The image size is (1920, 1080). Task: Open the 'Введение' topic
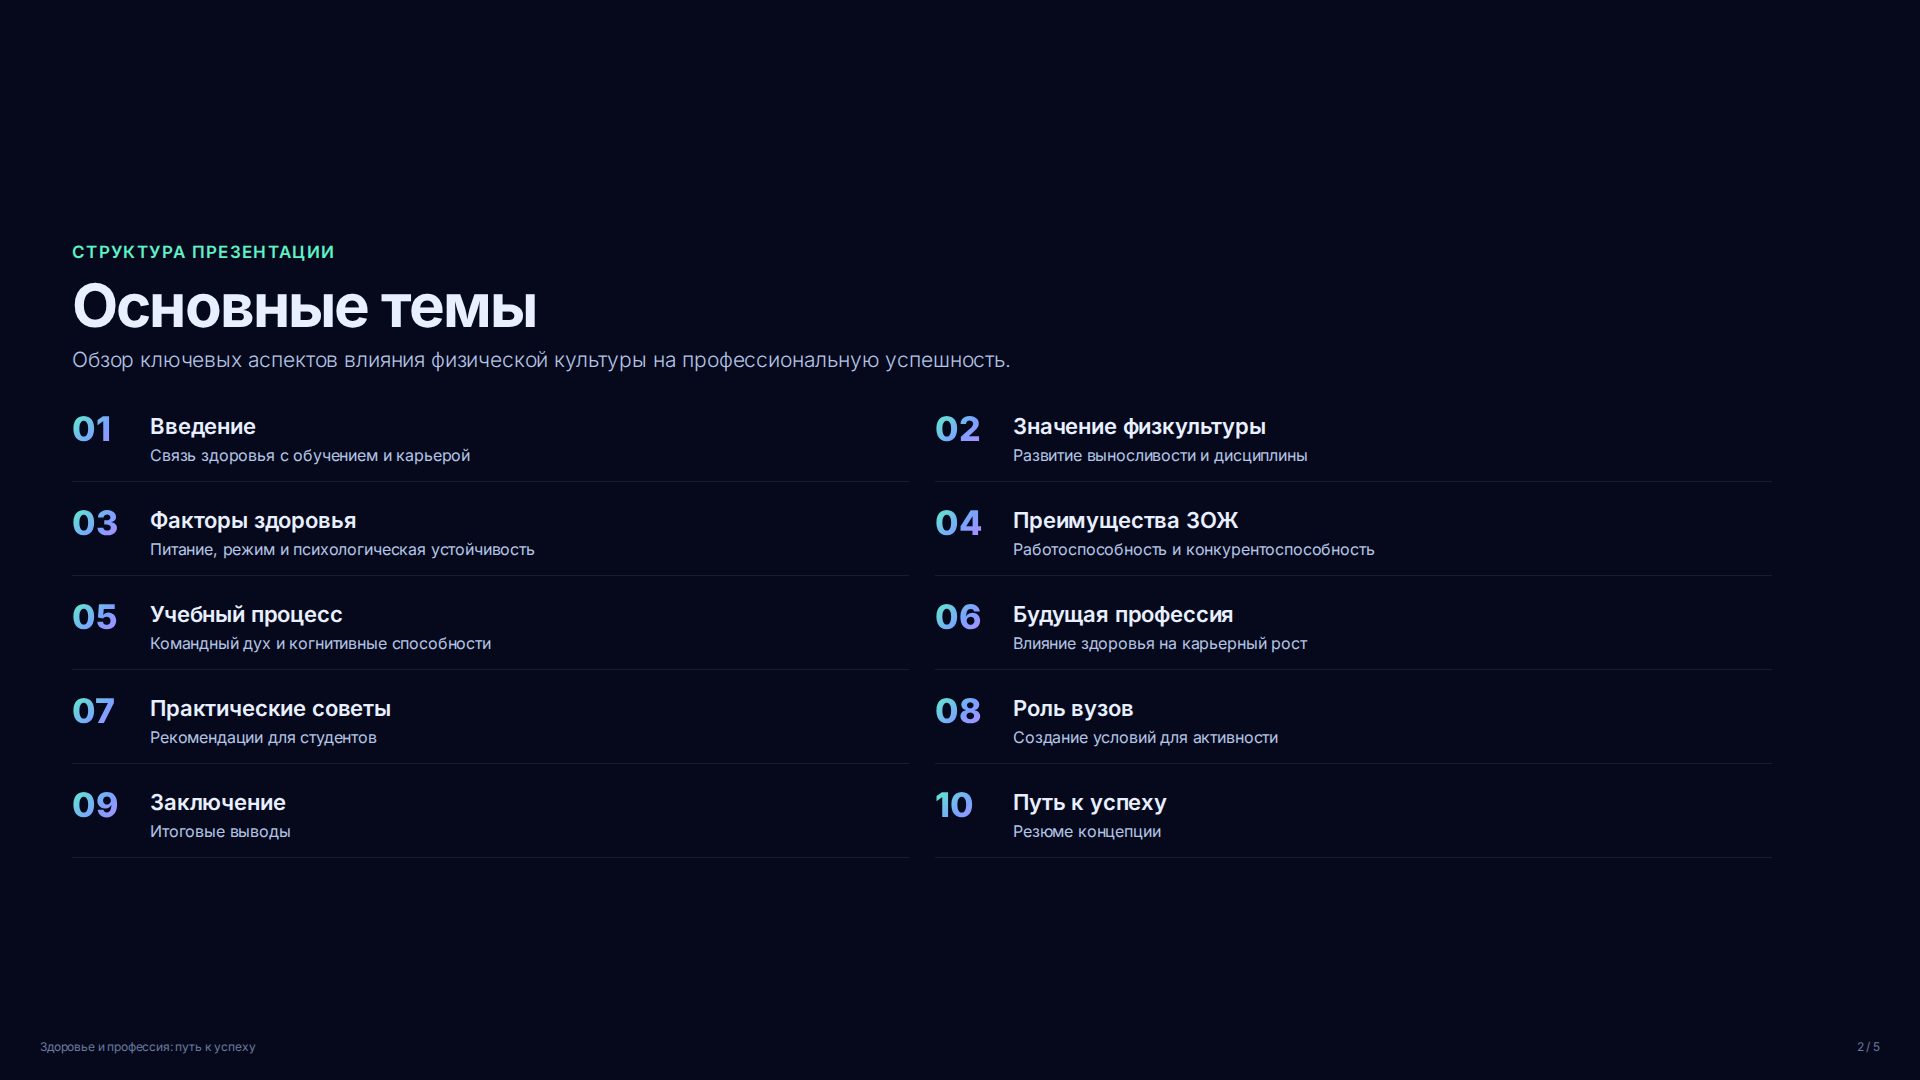203,427
